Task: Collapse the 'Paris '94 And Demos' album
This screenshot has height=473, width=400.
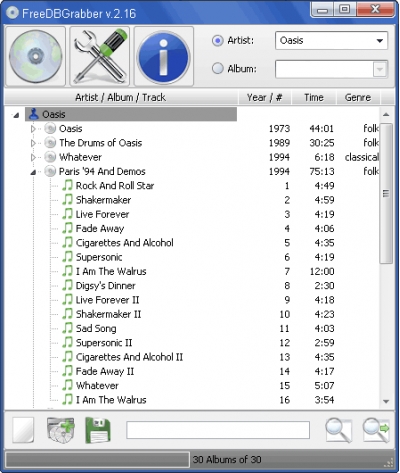Action: click(x=33, y=172)
